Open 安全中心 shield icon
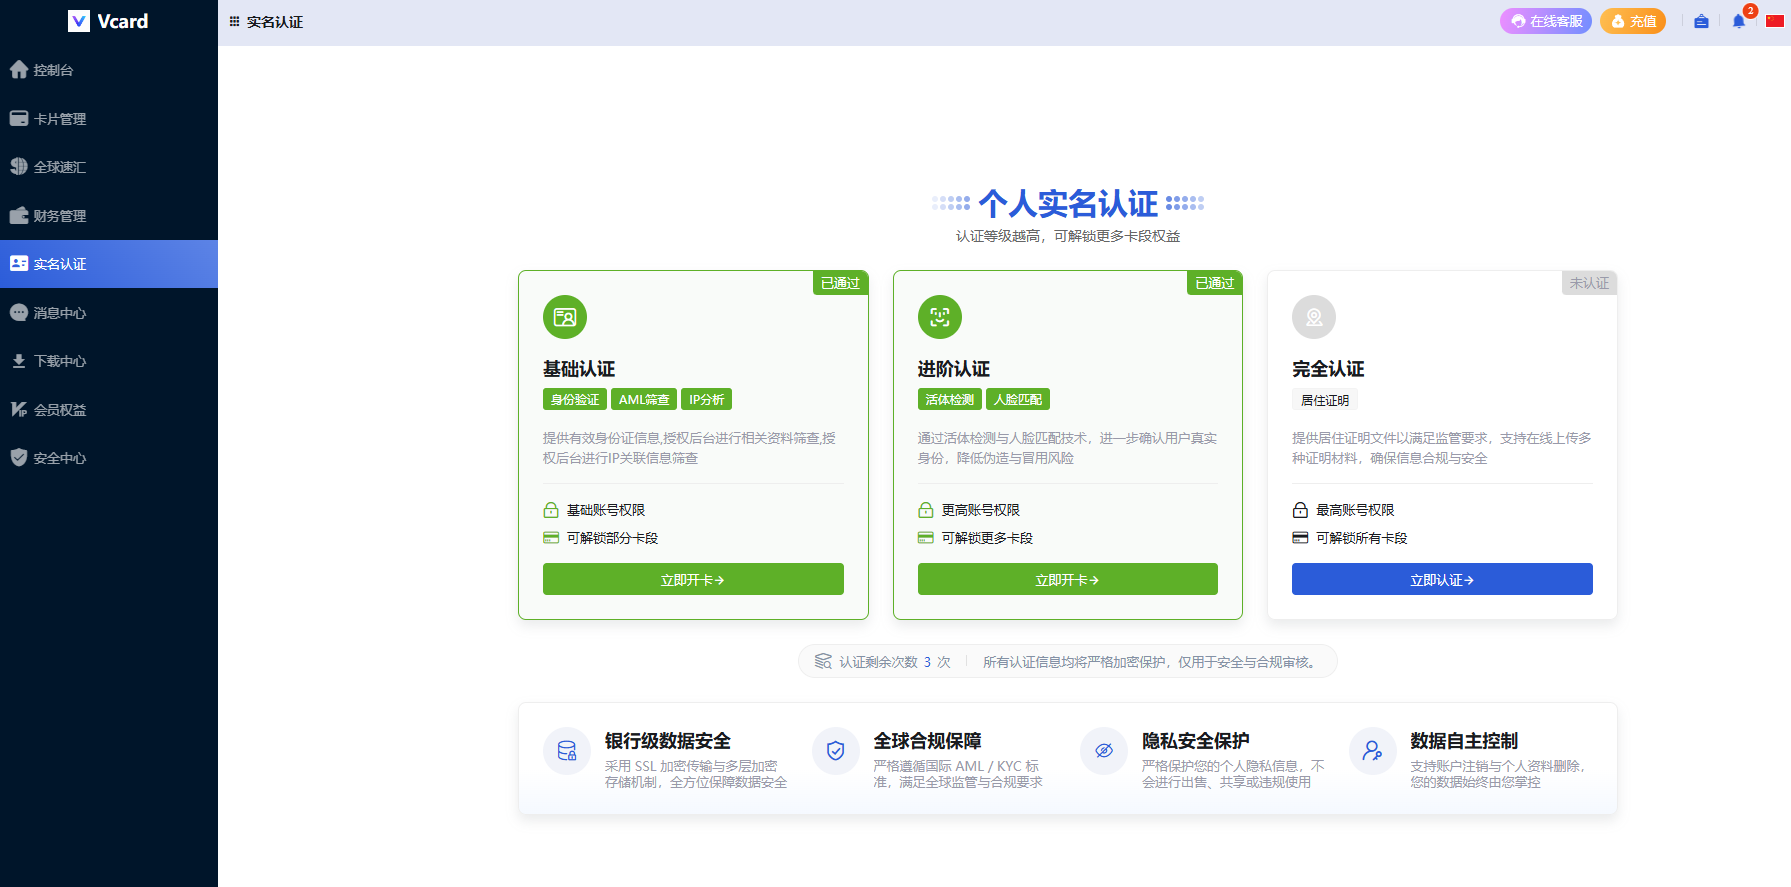Screen dimensions: 1791x887 (19, 457)
